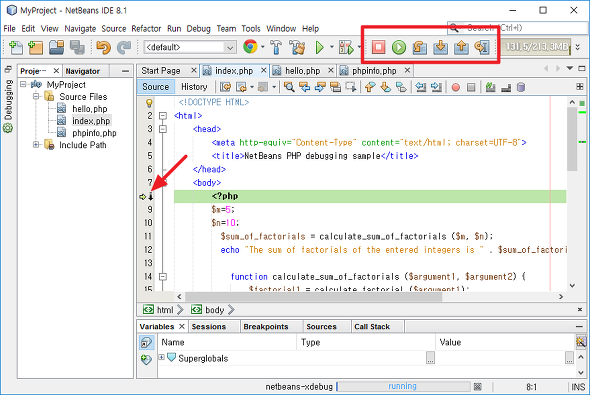Click the Stop Macro Recording icon
The height and width of the screenshot is (395, 590).
click(471, 88)
